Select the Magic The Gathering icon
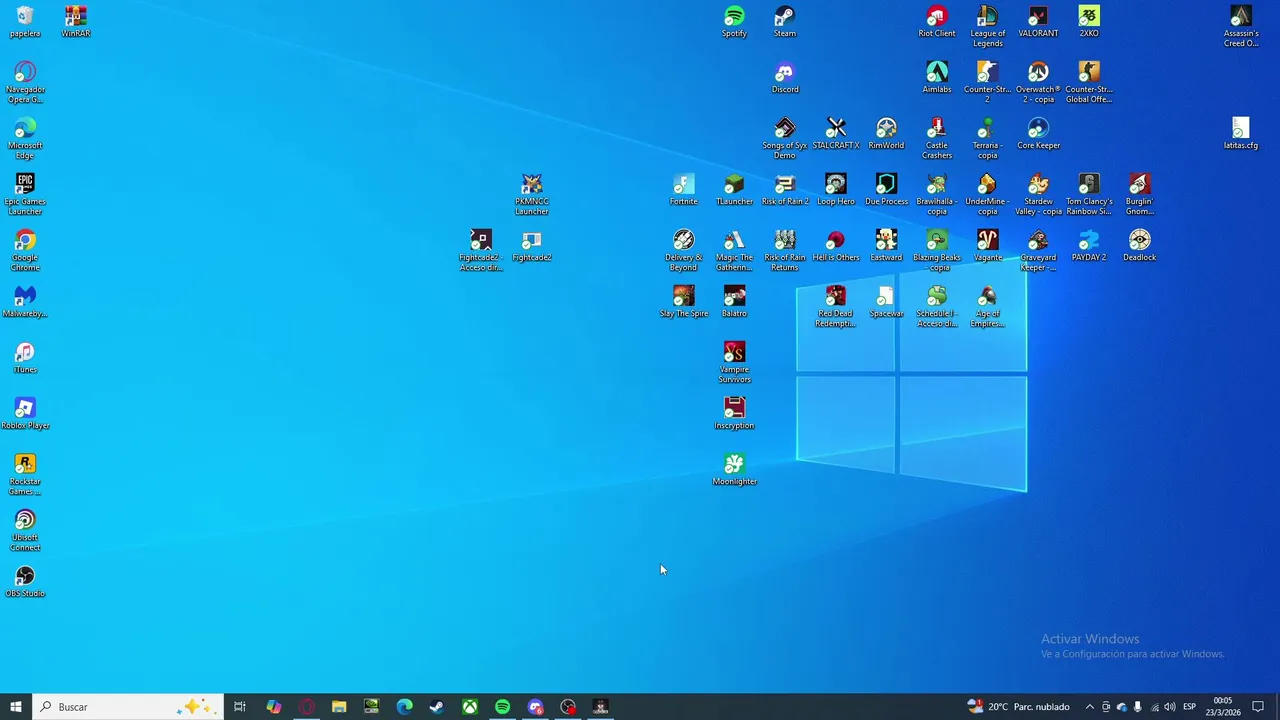This screenshot has height=720, width=1280. 734,250
